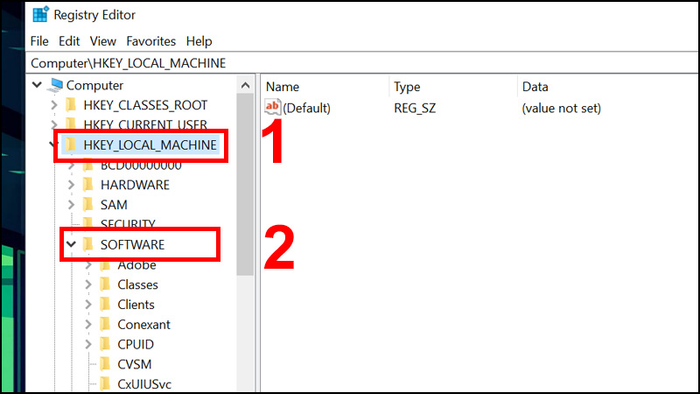The width and height of the screenshot is (700, 394).
Task: Expand the Clients subkey
Action: point(88,304)
